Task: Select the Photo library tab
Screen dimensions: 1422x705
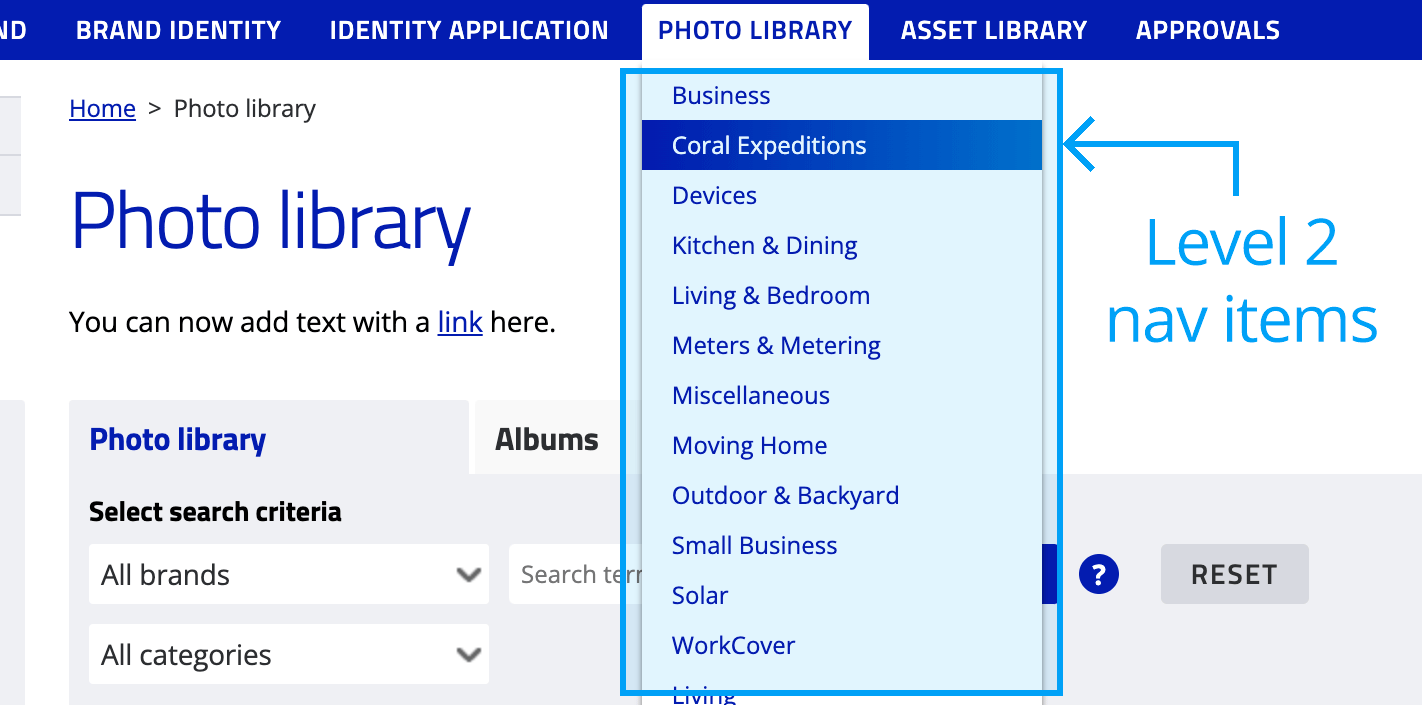Action: [x=178, y=439]
